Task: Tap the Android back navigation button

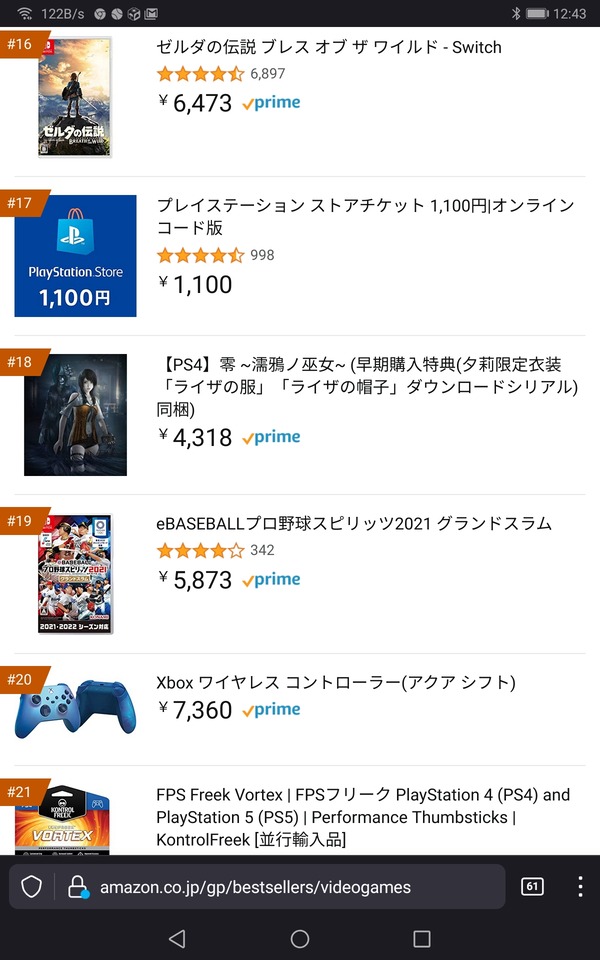Action: pyautogui.click(x=177, y=939)
